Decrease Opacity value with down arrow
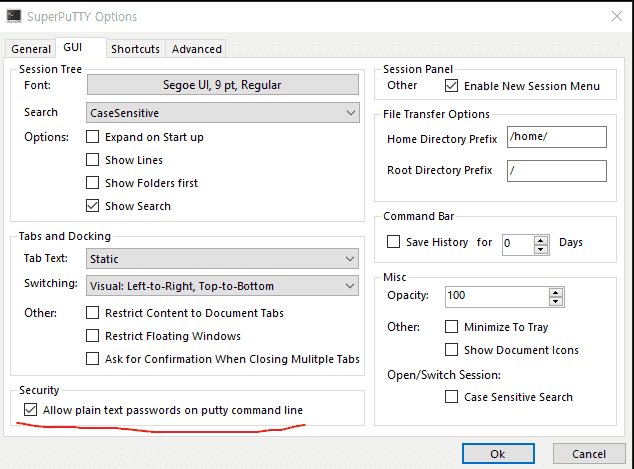This screenshot has width=634, height=469. point(555,301)
